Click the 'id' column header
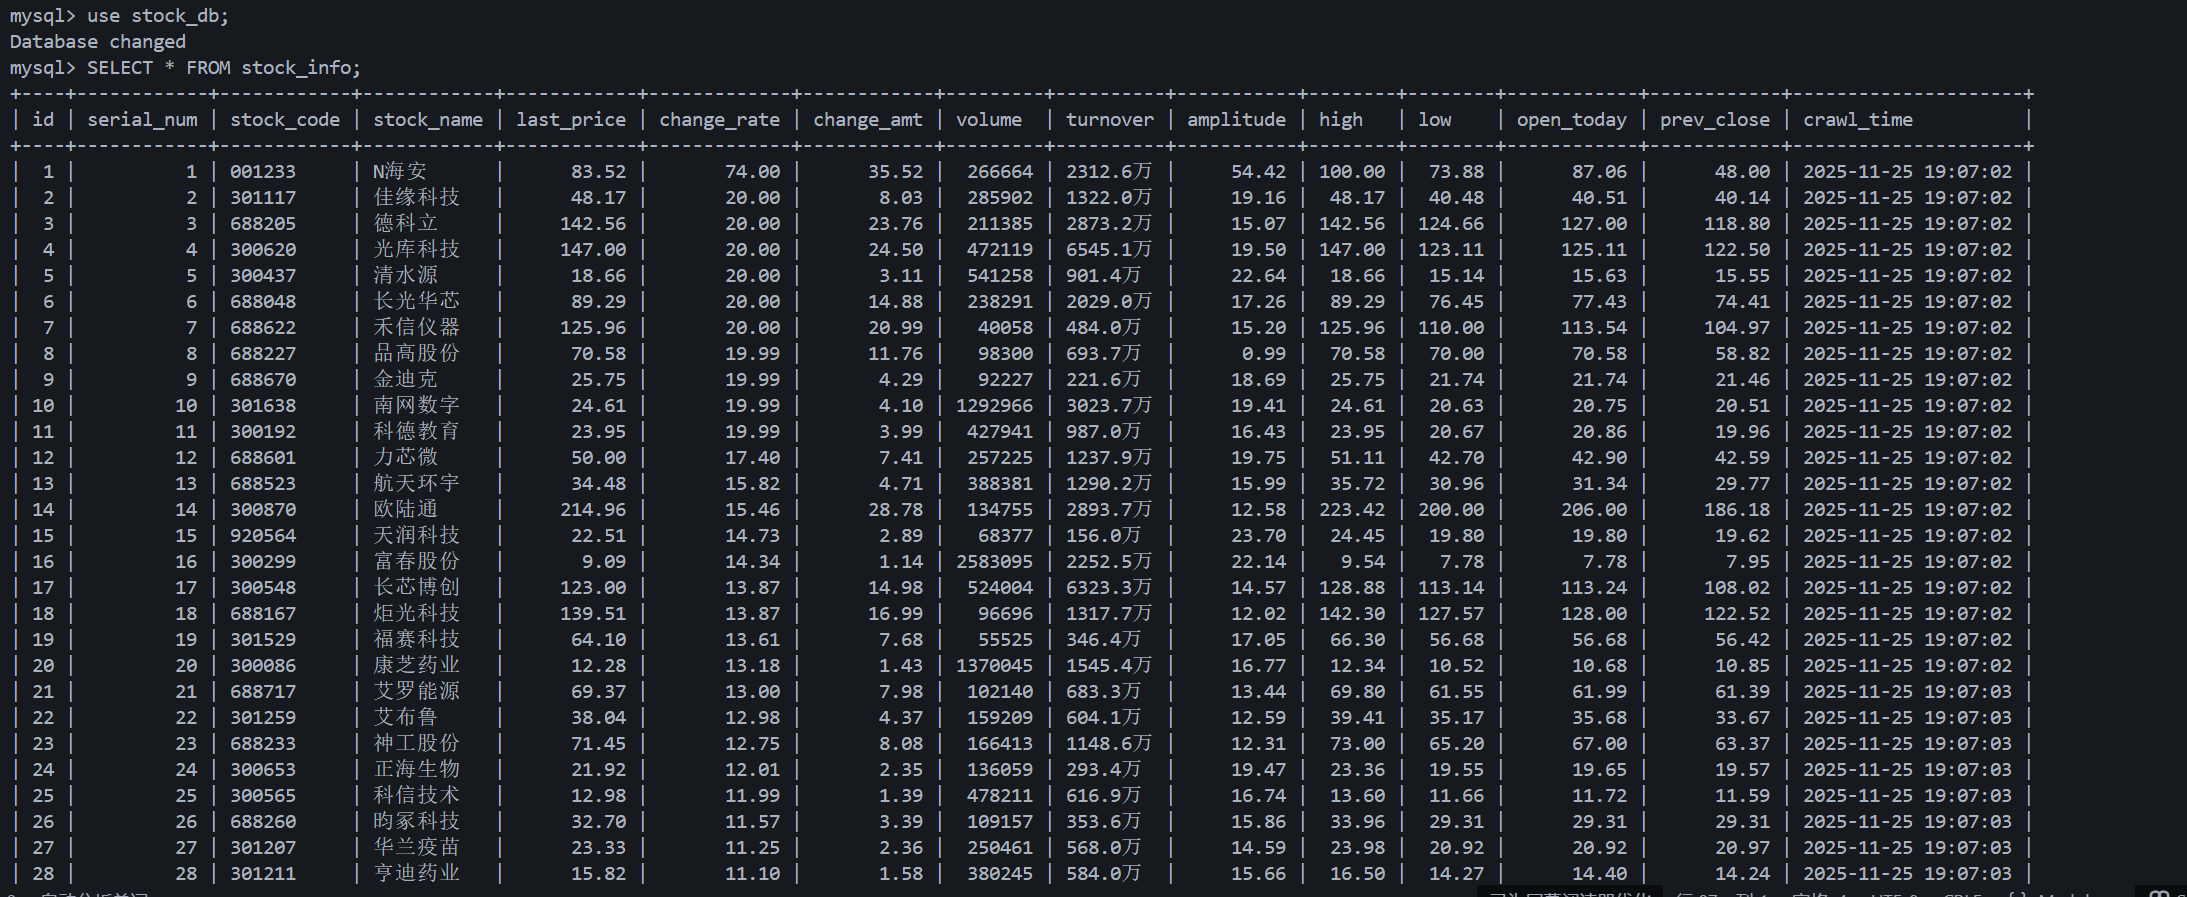 tap(43, 120)
